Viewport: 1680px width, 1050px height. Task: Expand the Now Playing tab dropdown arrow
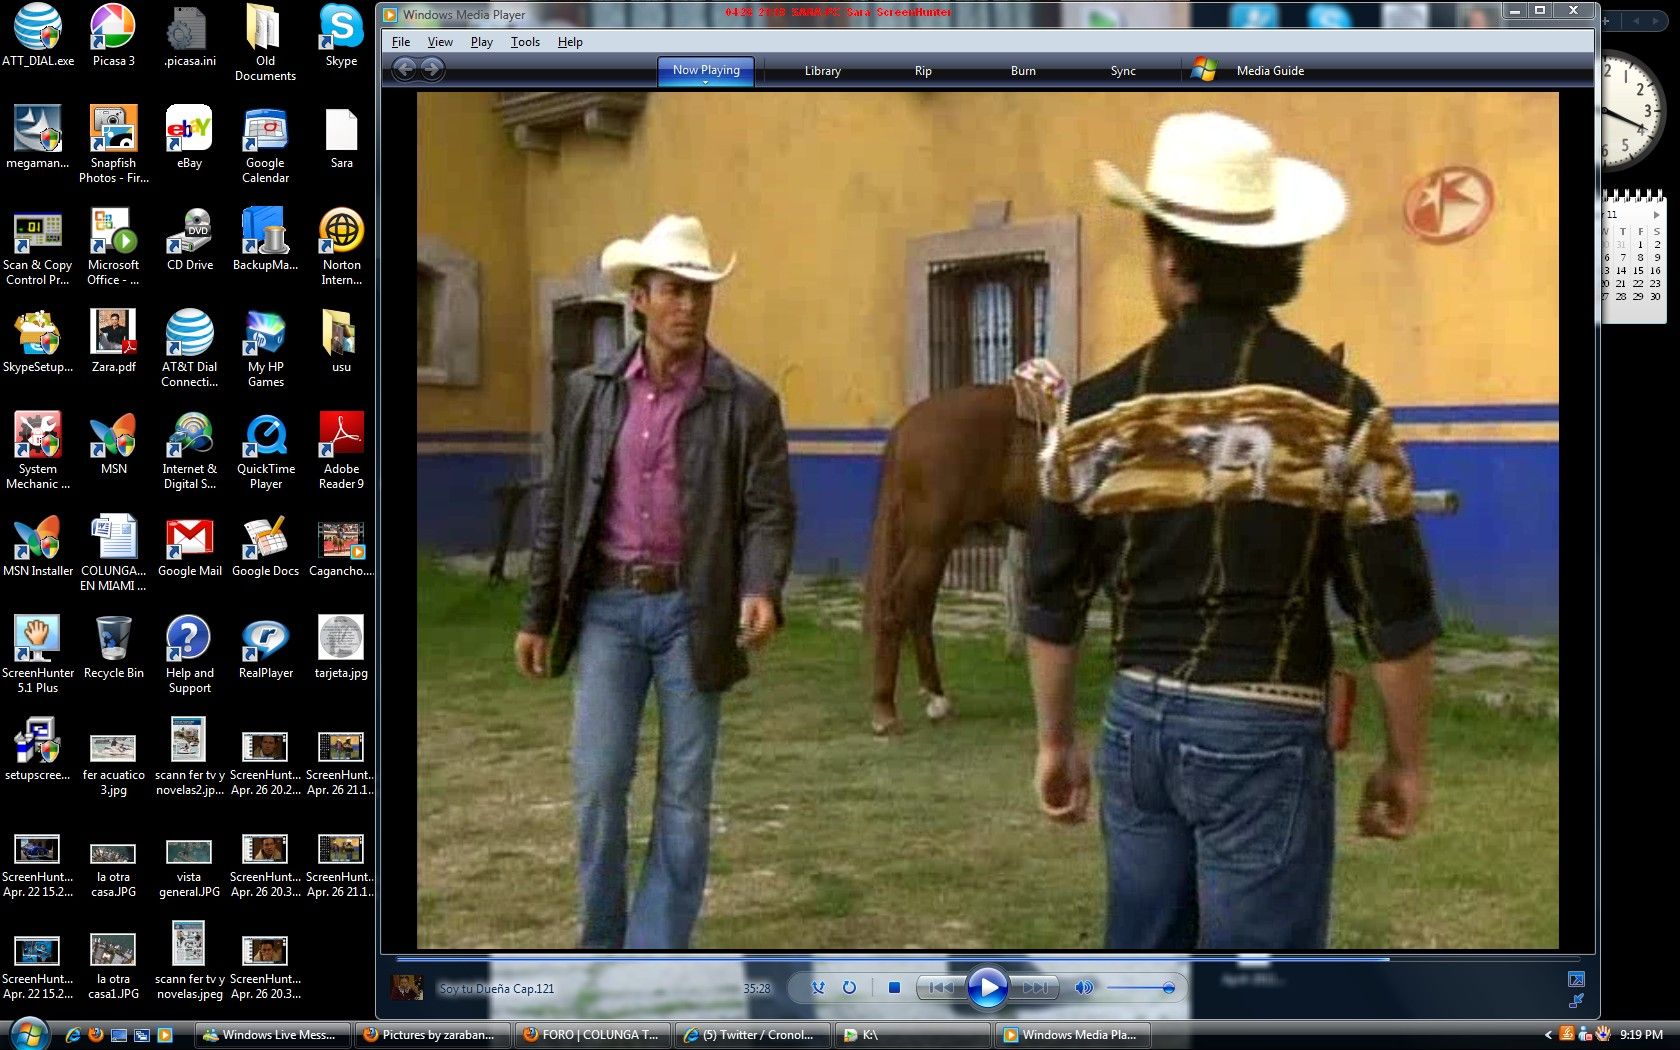pos(706,83)
